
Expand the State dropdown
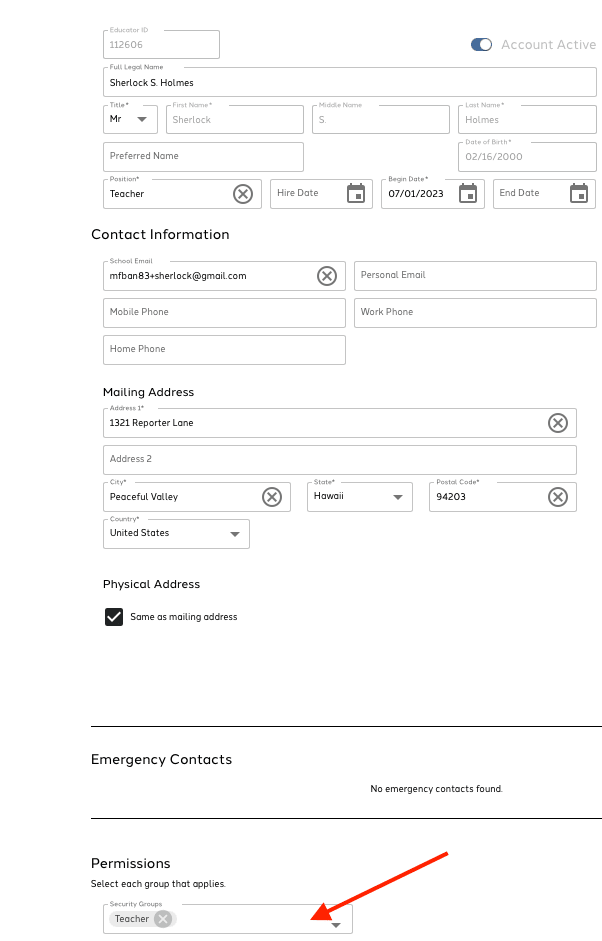[x=398, y=497]
